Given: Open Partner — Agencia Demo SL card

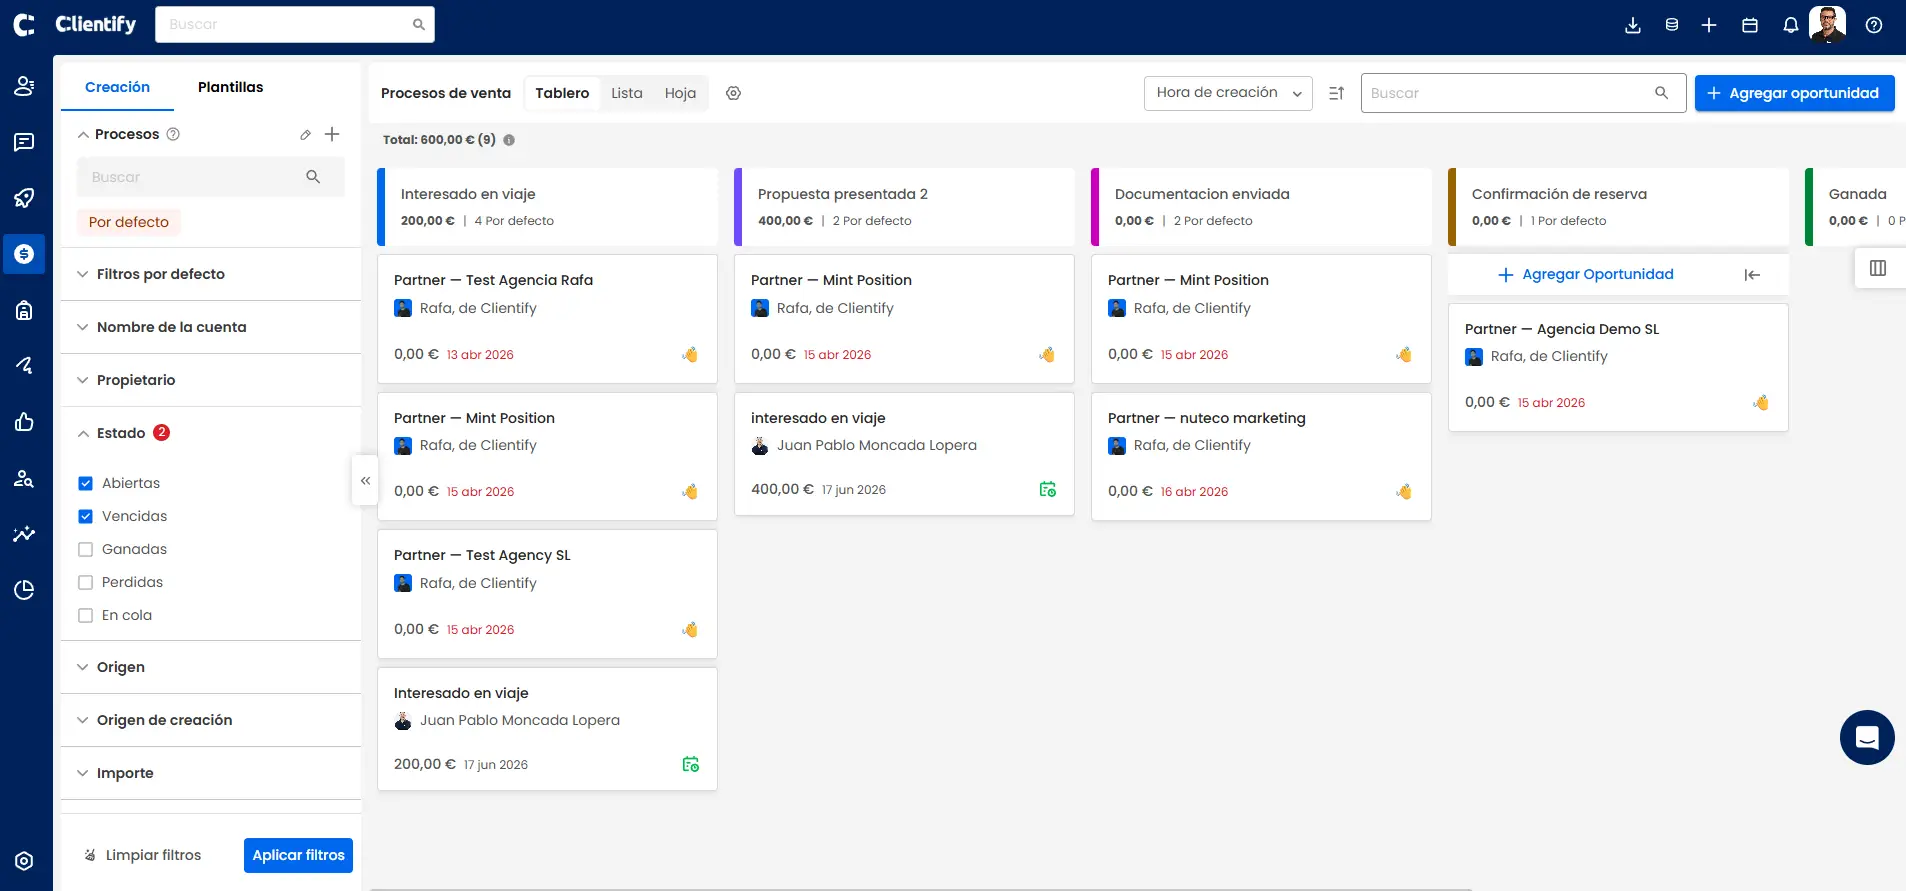Looking at the screenshot, I should pos(1617,367).
